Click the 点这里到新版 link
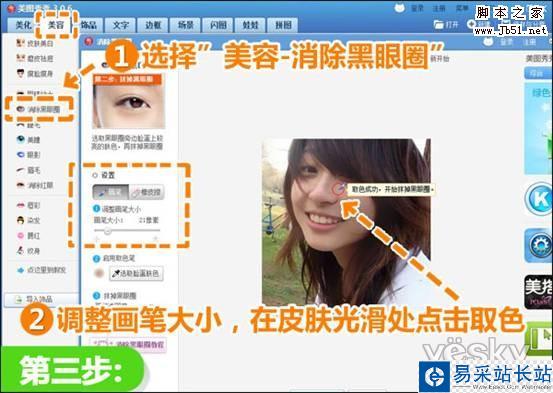 [42, 270]
